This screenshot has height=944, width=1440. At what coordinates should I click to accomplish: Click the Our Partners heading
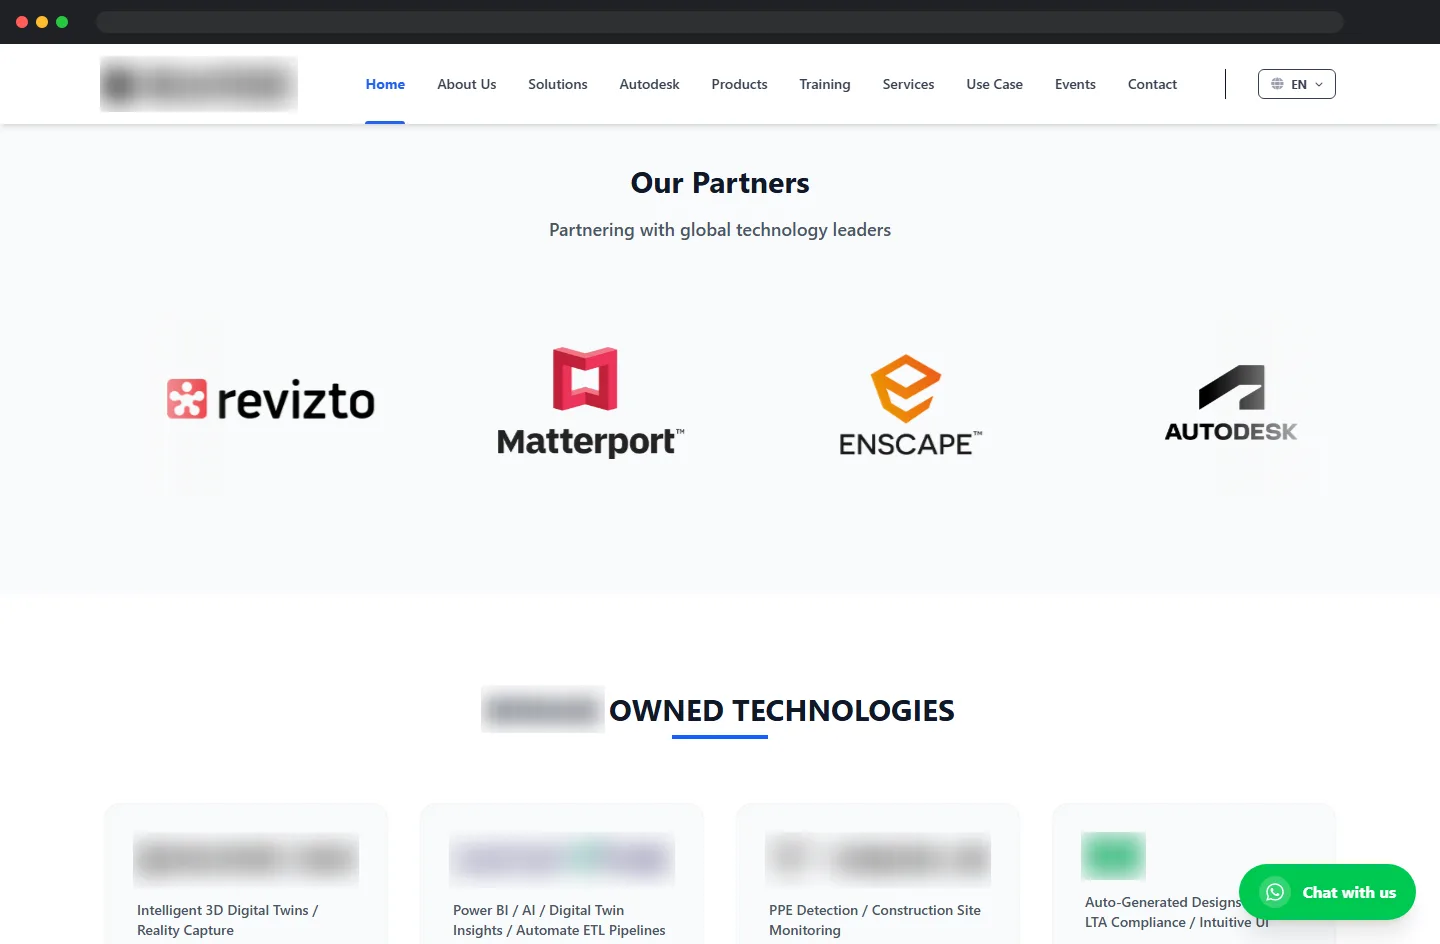720,183
